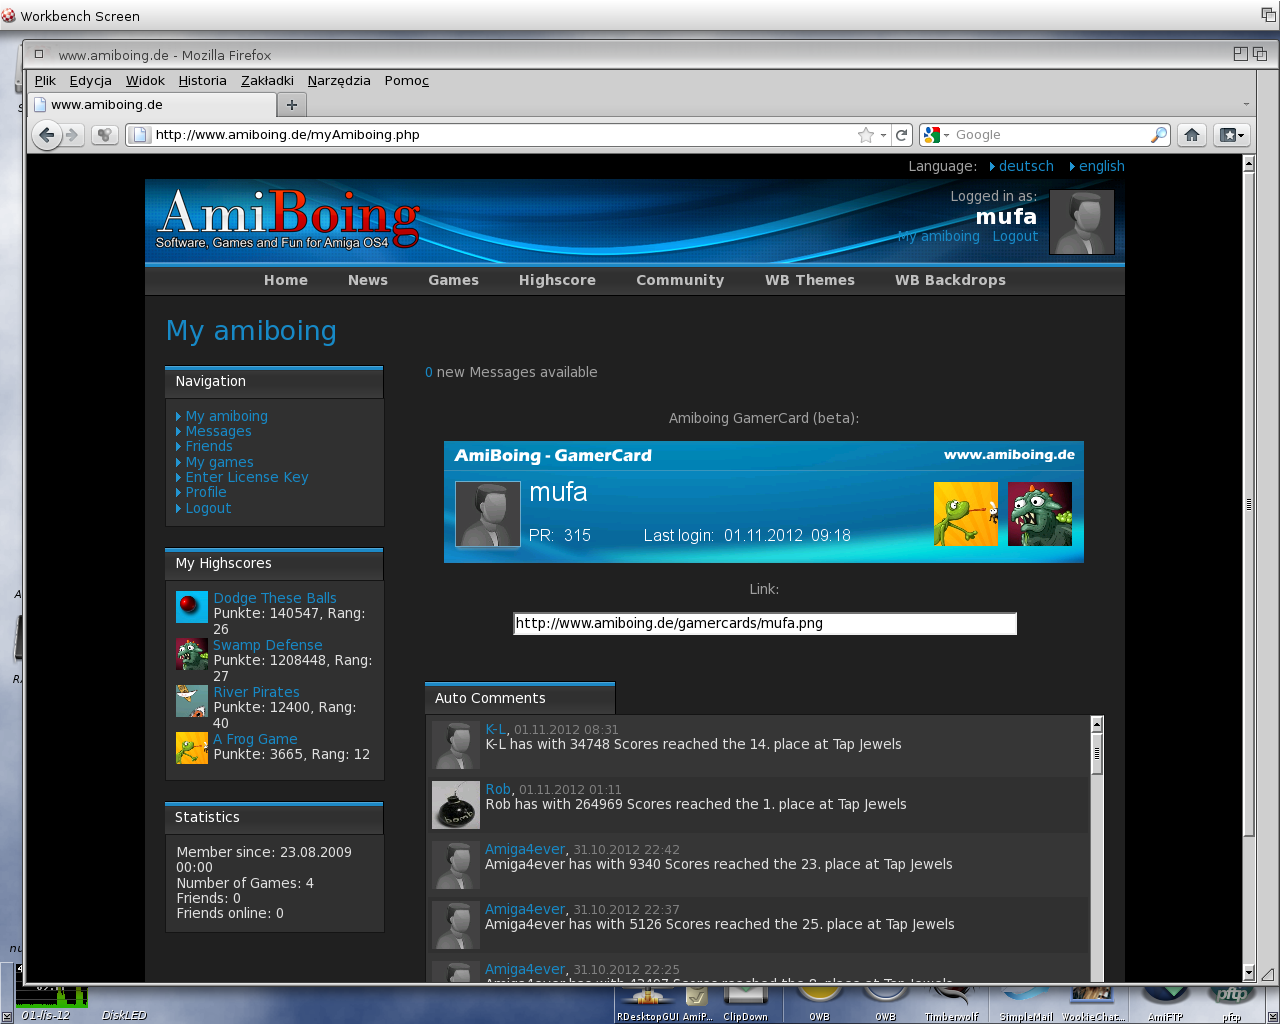Open Friends in the Navigation panel
Image resolution: width=1280 pixels, height=1024 pixels.
[x=208, y=446]
